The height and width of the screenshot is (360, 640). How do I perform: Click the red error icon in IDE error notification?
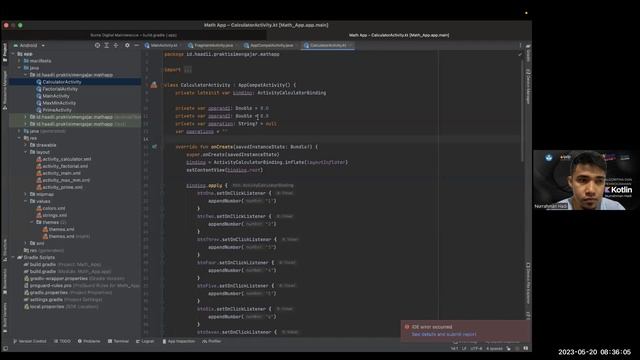[x=407, y=327]
